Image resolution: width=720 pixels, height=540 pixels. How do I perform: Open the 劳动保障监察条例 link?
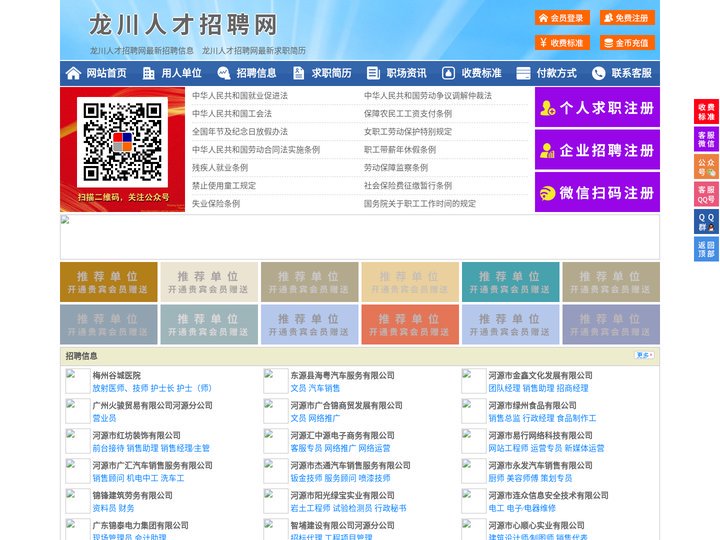pyautogui.click(x=396, y=168)
